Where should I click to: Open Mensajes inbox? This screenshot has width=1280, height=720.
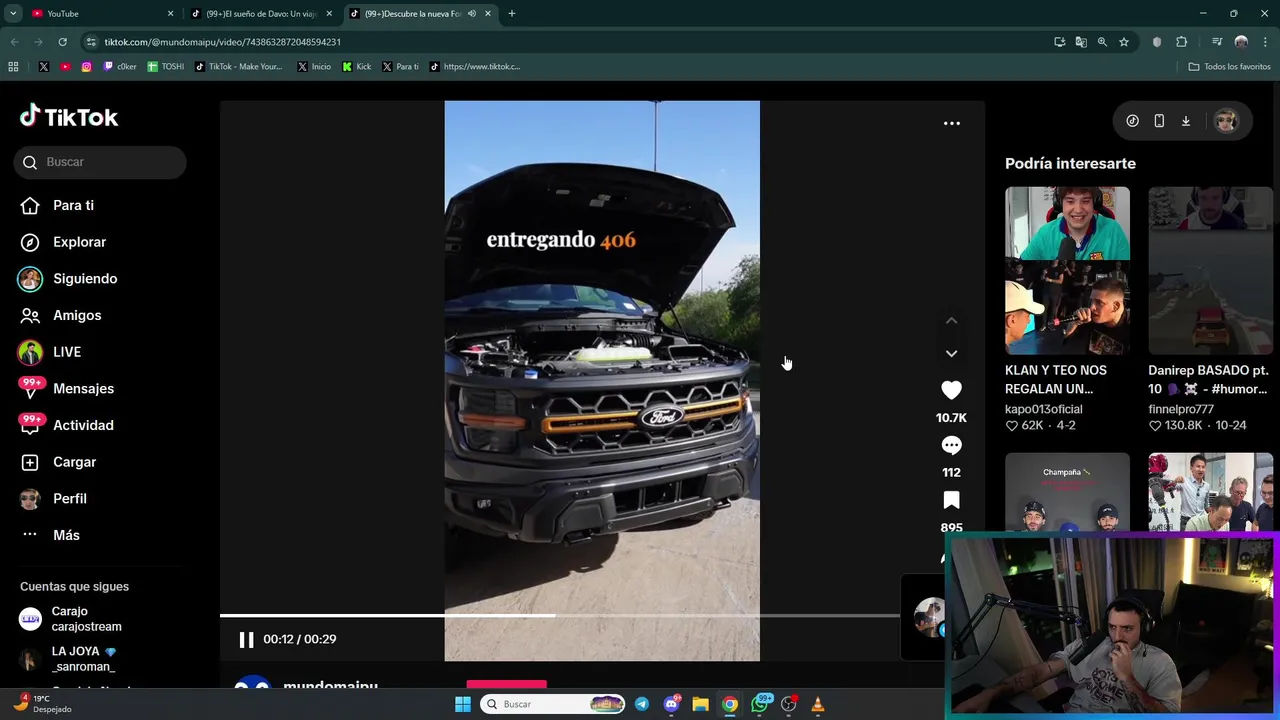click(x=66, y=388)
